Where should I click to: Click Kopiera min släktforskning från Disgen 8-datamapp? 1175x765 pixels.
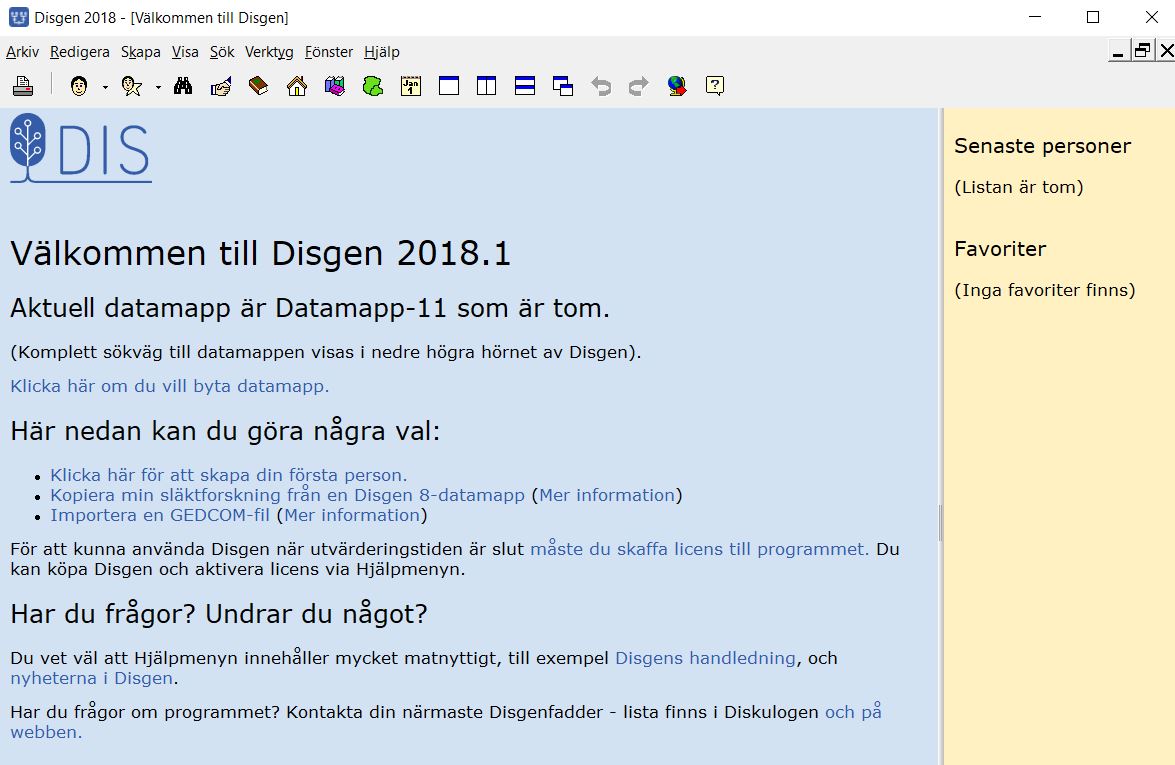(x=287, y=495)
